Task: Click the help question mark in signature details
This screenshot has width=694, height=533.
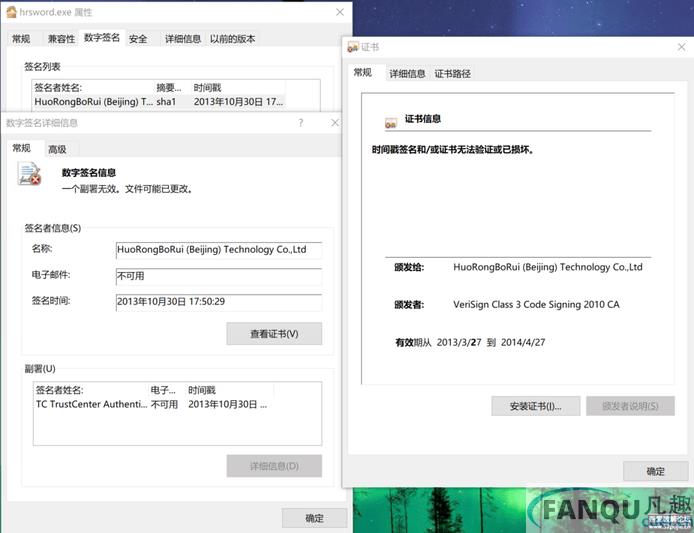Action: click(x=301, y=123)
